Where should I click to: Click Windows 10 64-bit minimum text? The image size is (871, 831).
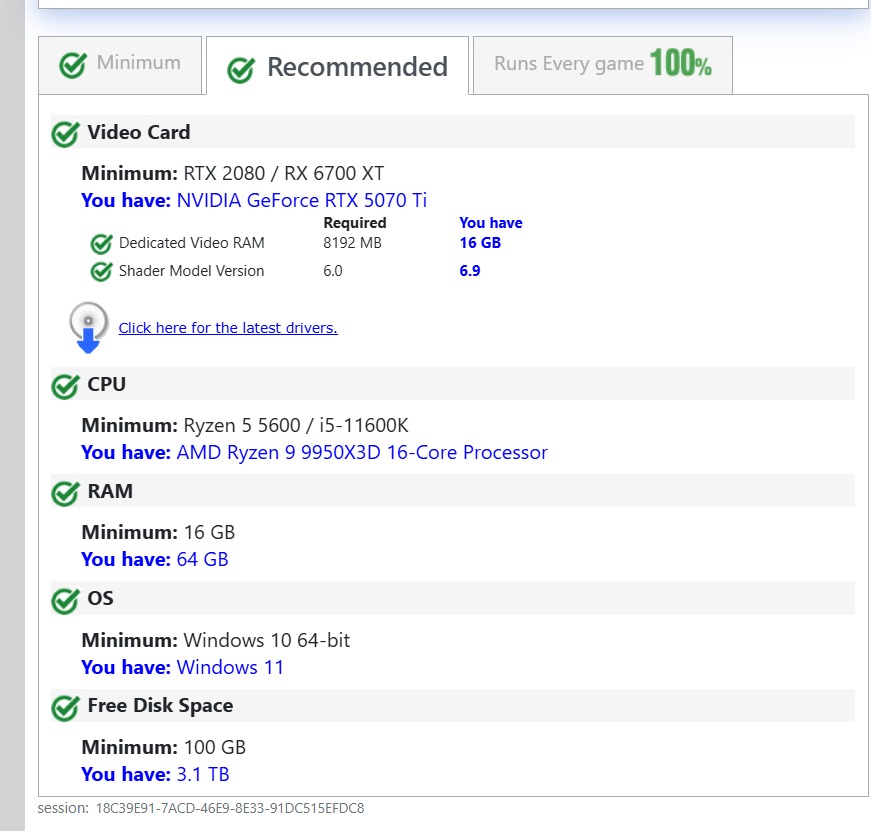pos(267,640)
